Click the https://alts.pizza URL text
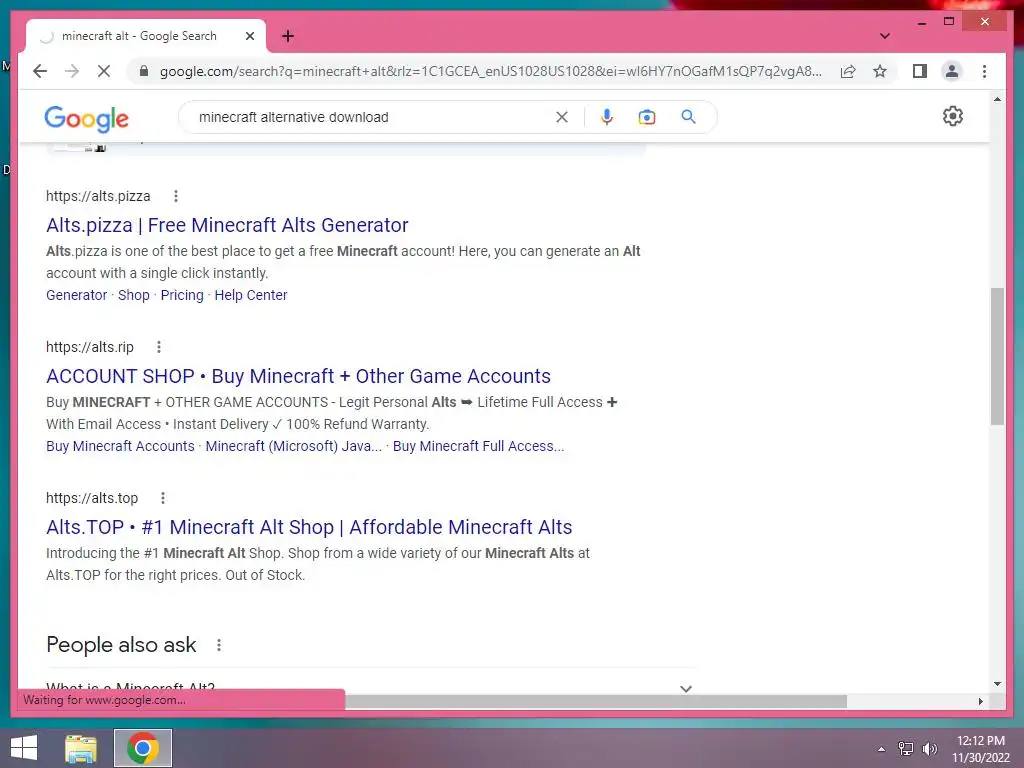 coord(98,196)
